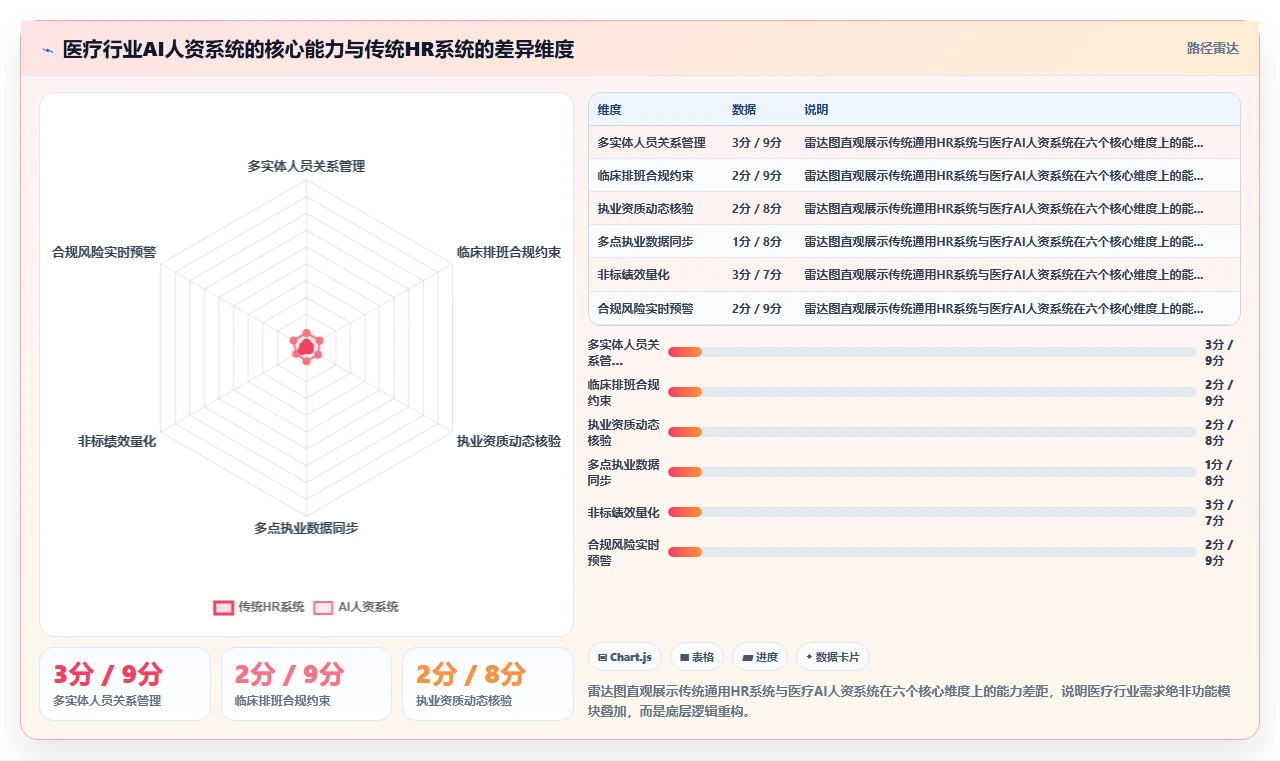This screenshot has width=1280, height=761.
Task: Click the red radar data polygon at center
Action: coord(306,346)
